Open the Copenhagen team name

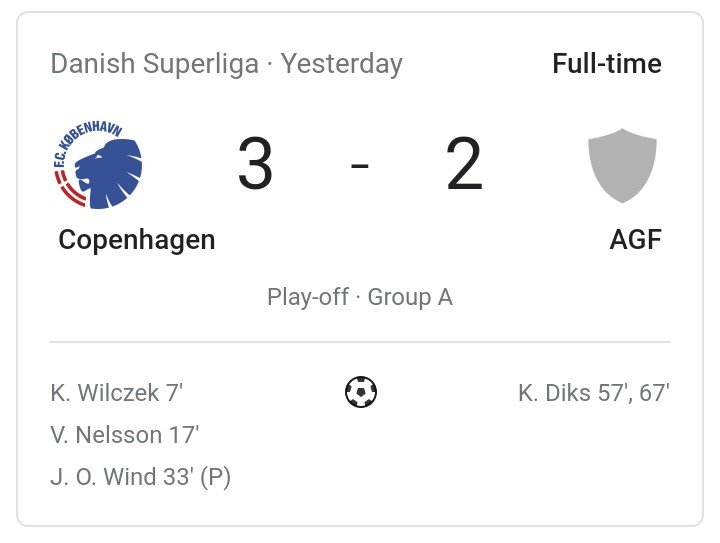[137, 241]
